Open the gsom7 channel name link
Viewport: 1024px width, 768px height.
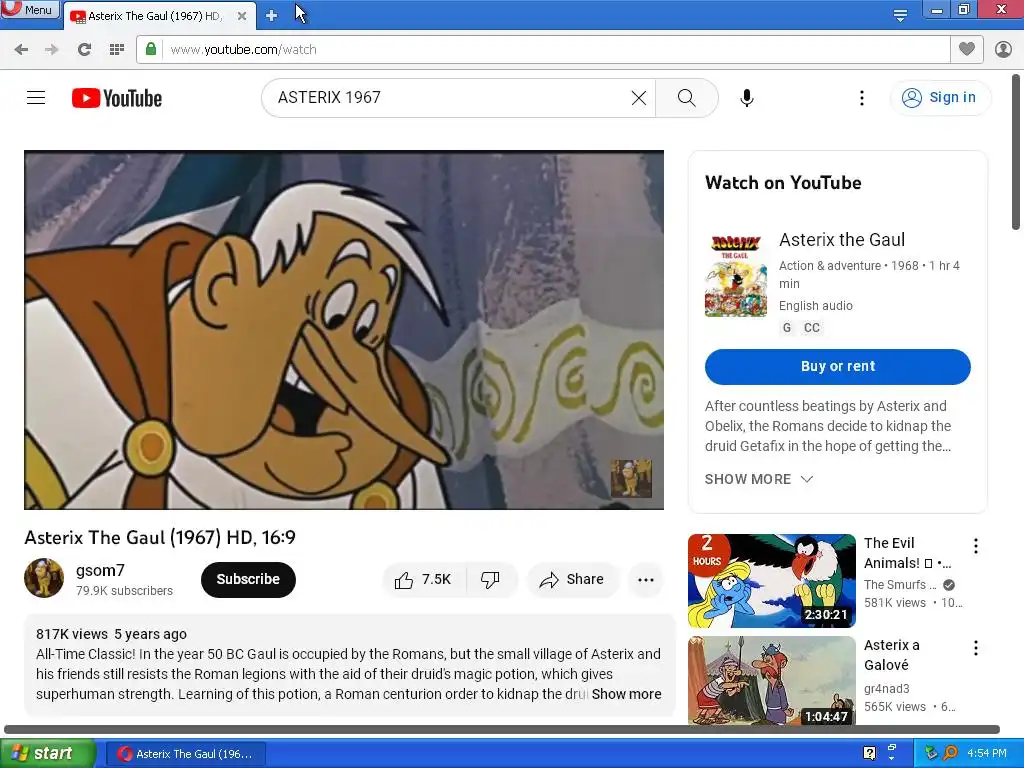(x=100, y=570)
